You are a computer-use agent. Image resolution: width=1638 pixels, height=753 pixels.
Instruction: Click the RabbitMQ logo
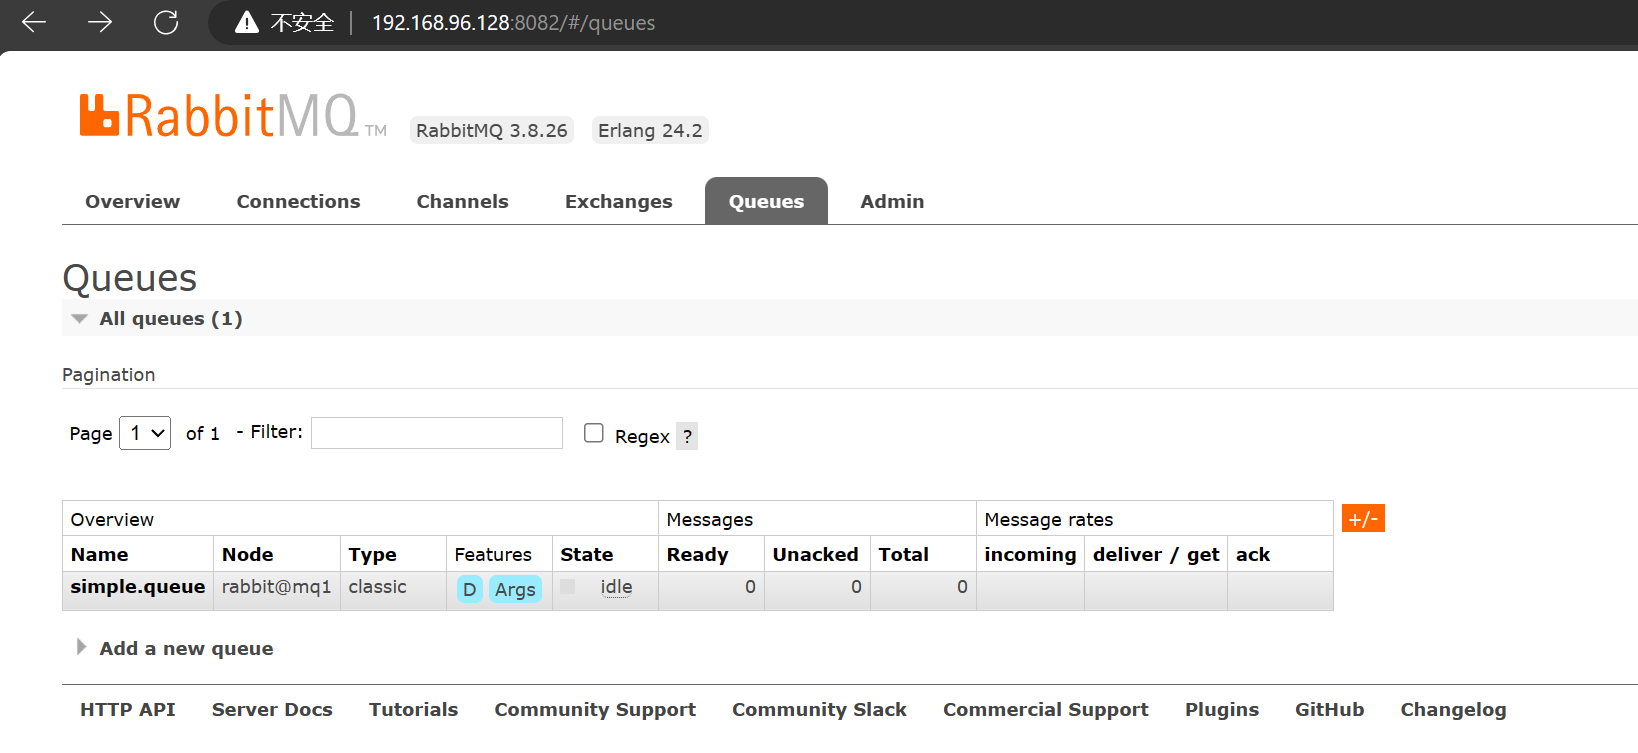[x=233, y=116]
